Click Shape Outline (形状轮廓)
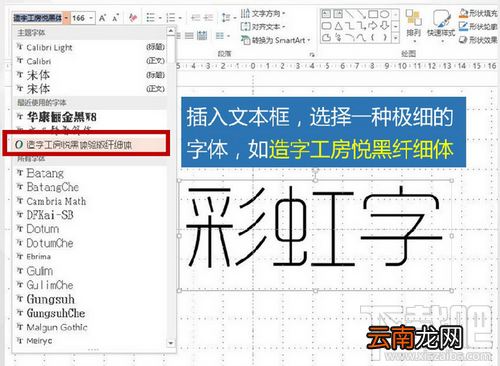Image resolution: width=500 pixels, height=366 pixels. click(478, 26)
